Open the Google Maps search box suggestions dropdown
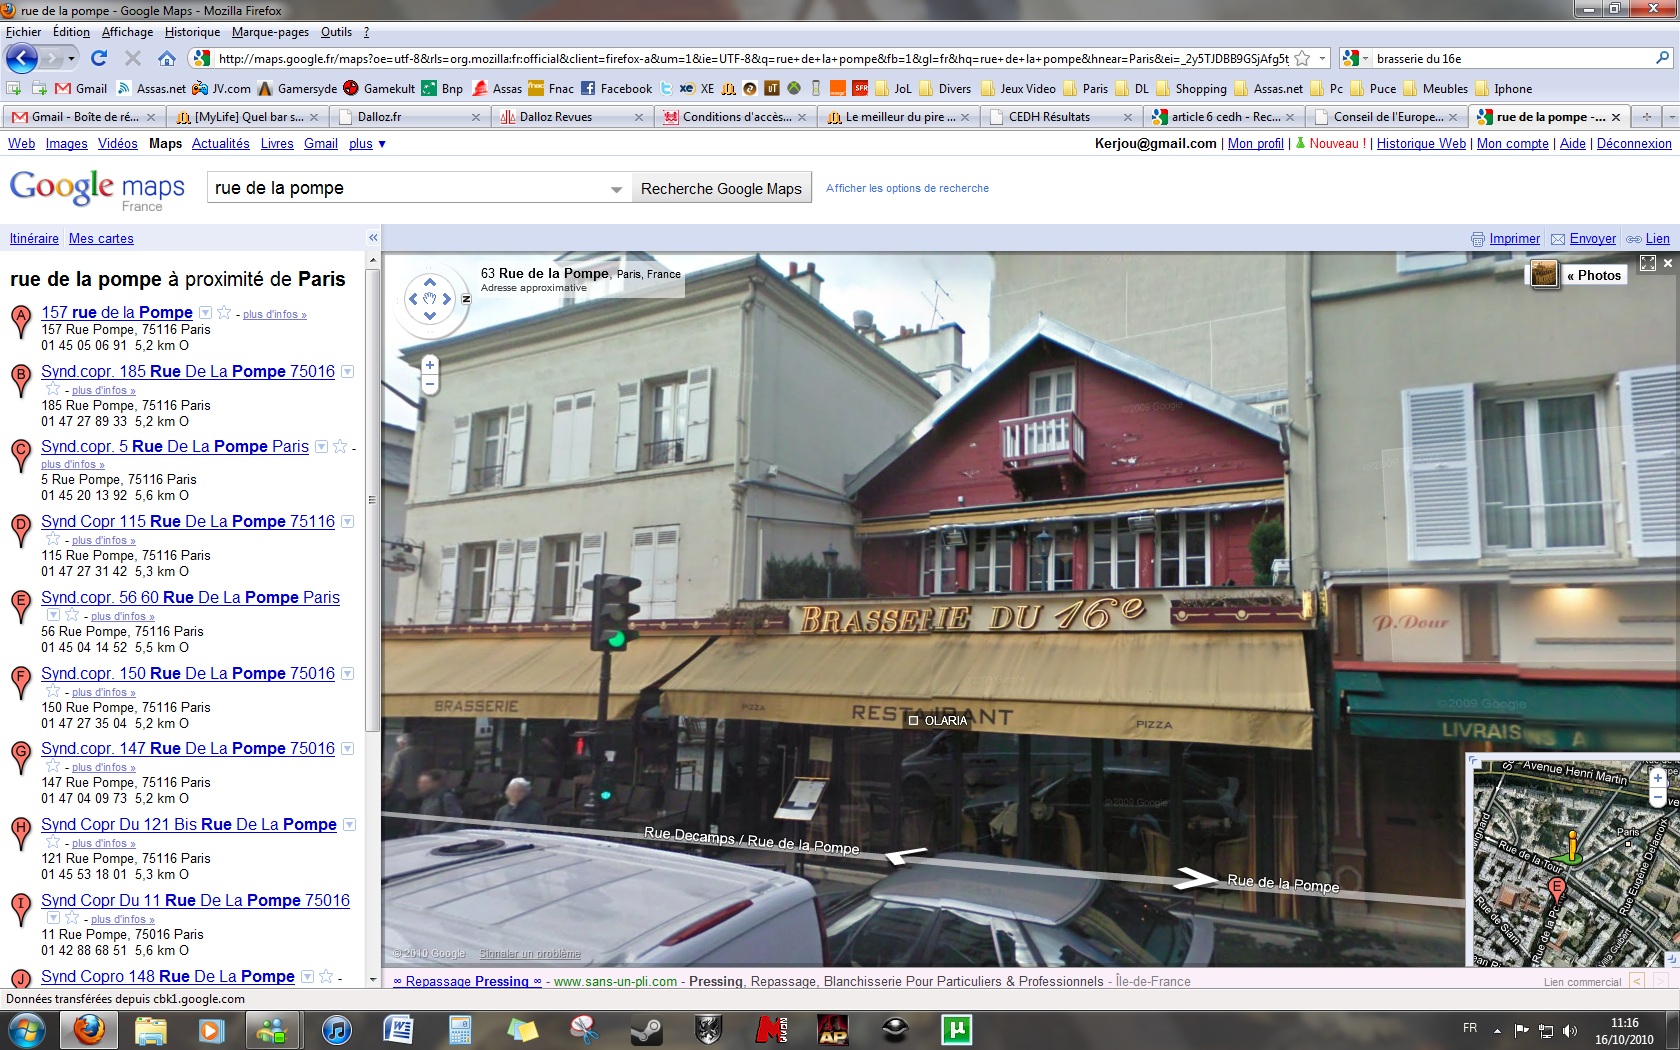 tap(616, 188)
